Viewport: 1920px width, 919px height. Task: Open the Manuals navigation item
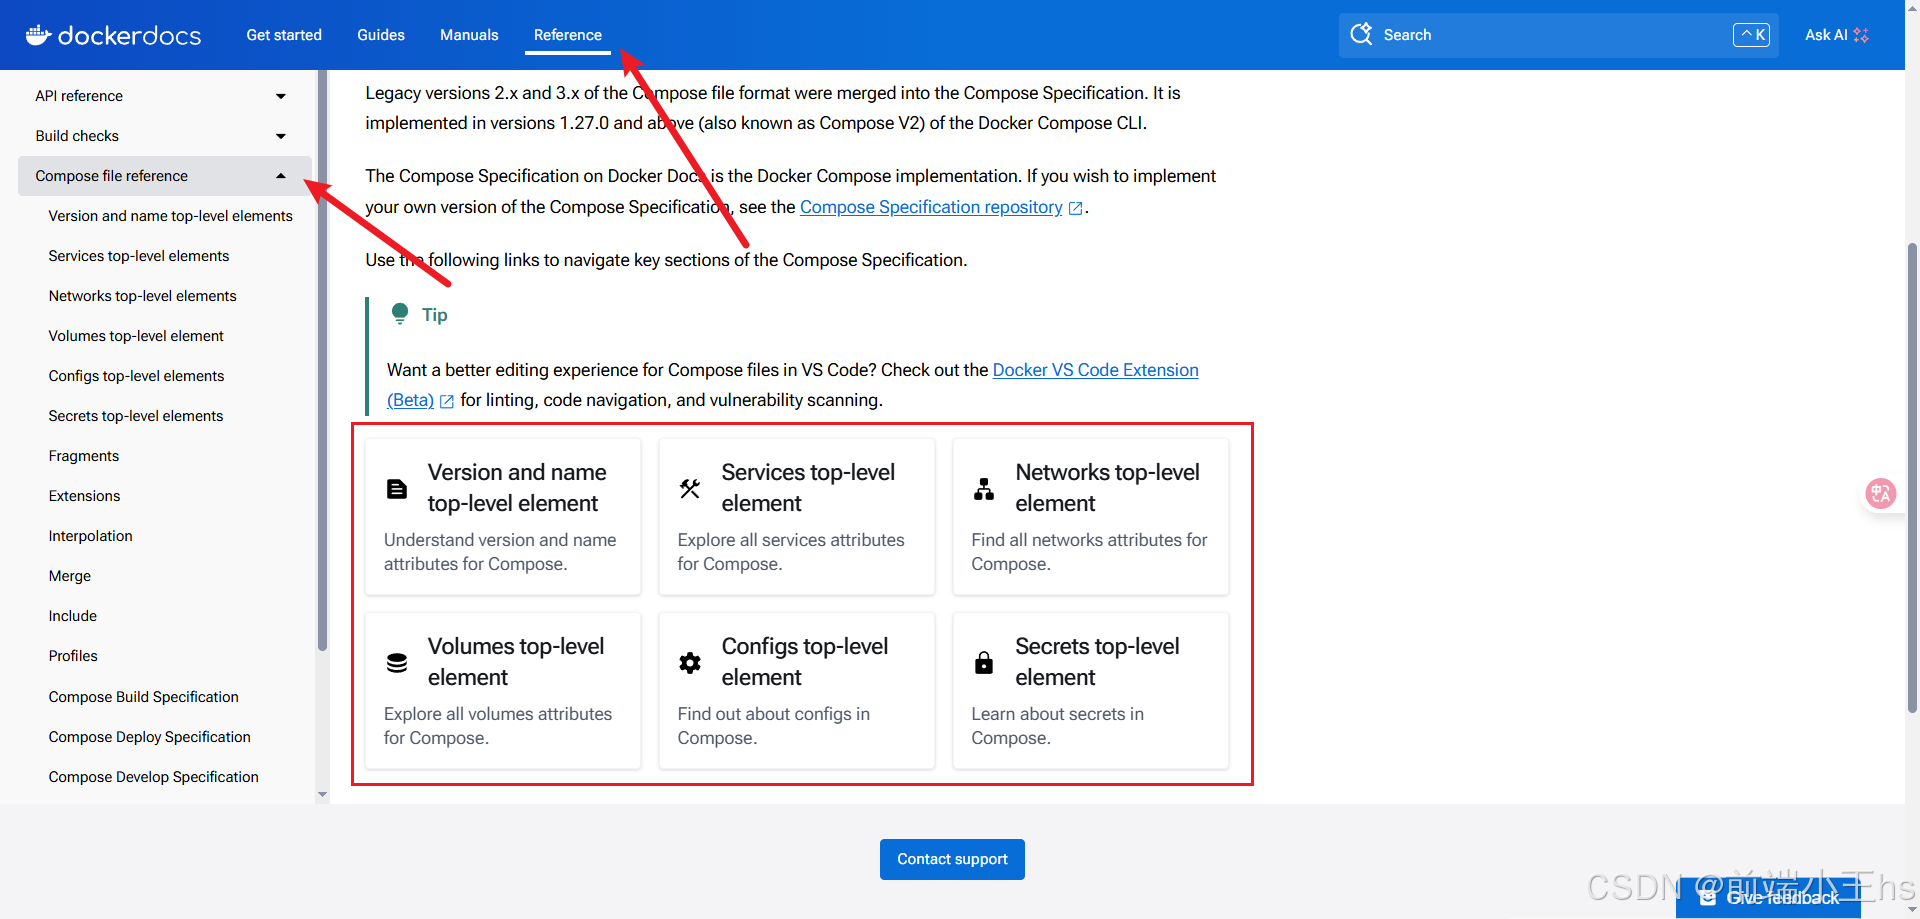click(x=468, y=34)
